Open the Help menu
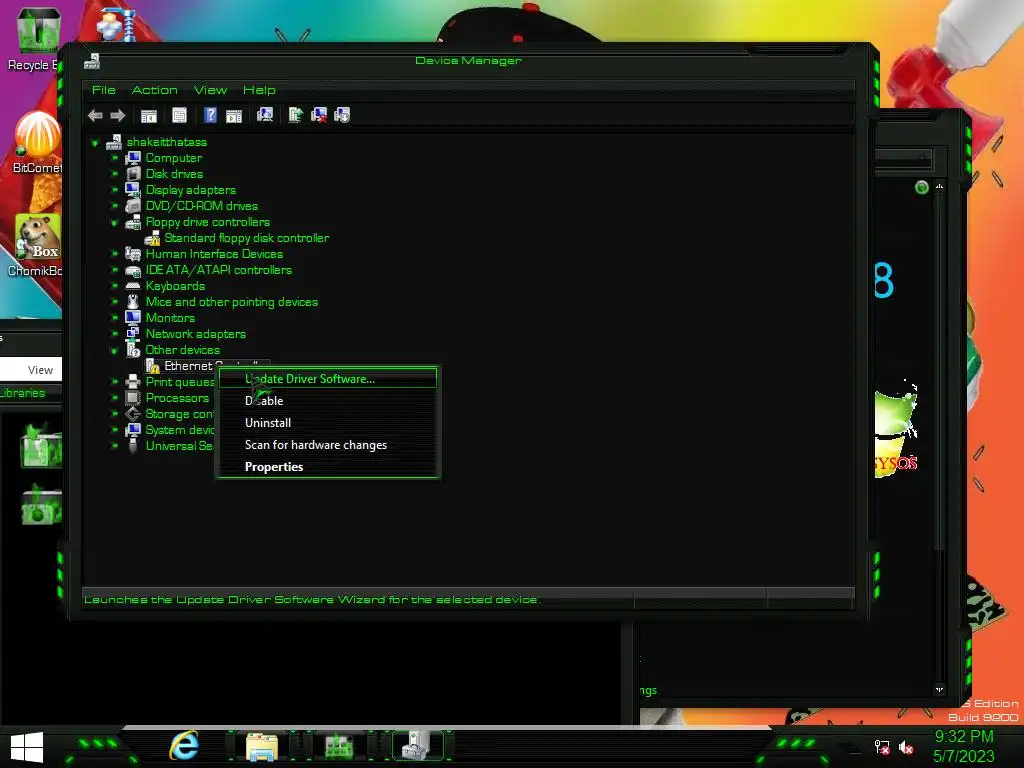 259,90
